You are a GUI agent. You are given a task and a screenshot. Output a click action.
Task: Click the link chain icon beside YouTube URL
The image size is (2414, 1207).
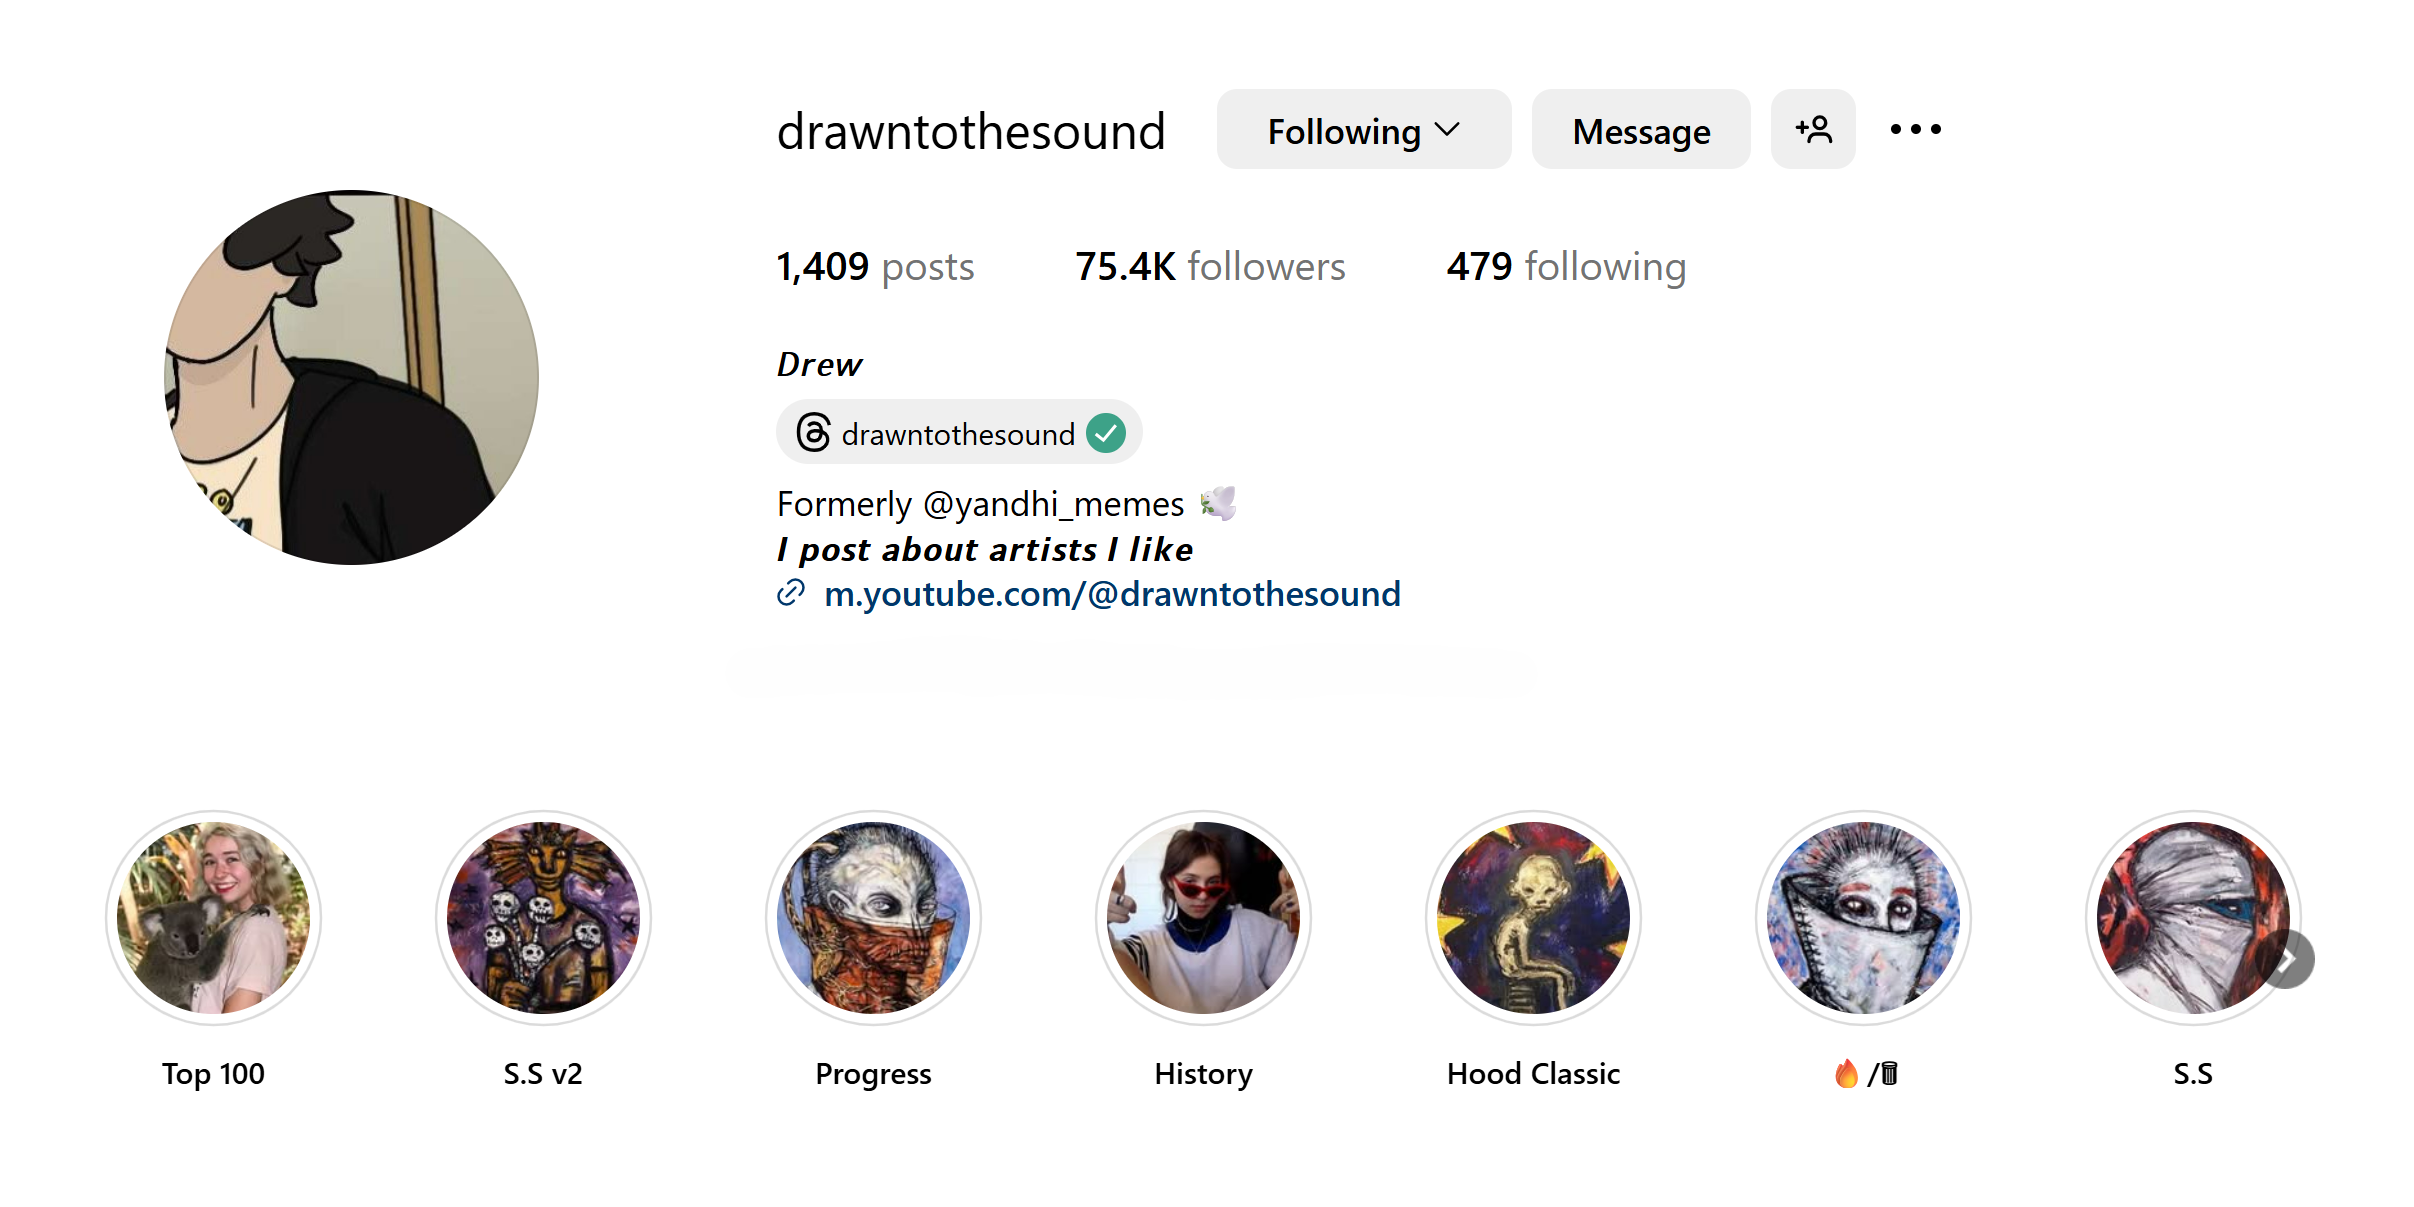[x=791, y=593]
